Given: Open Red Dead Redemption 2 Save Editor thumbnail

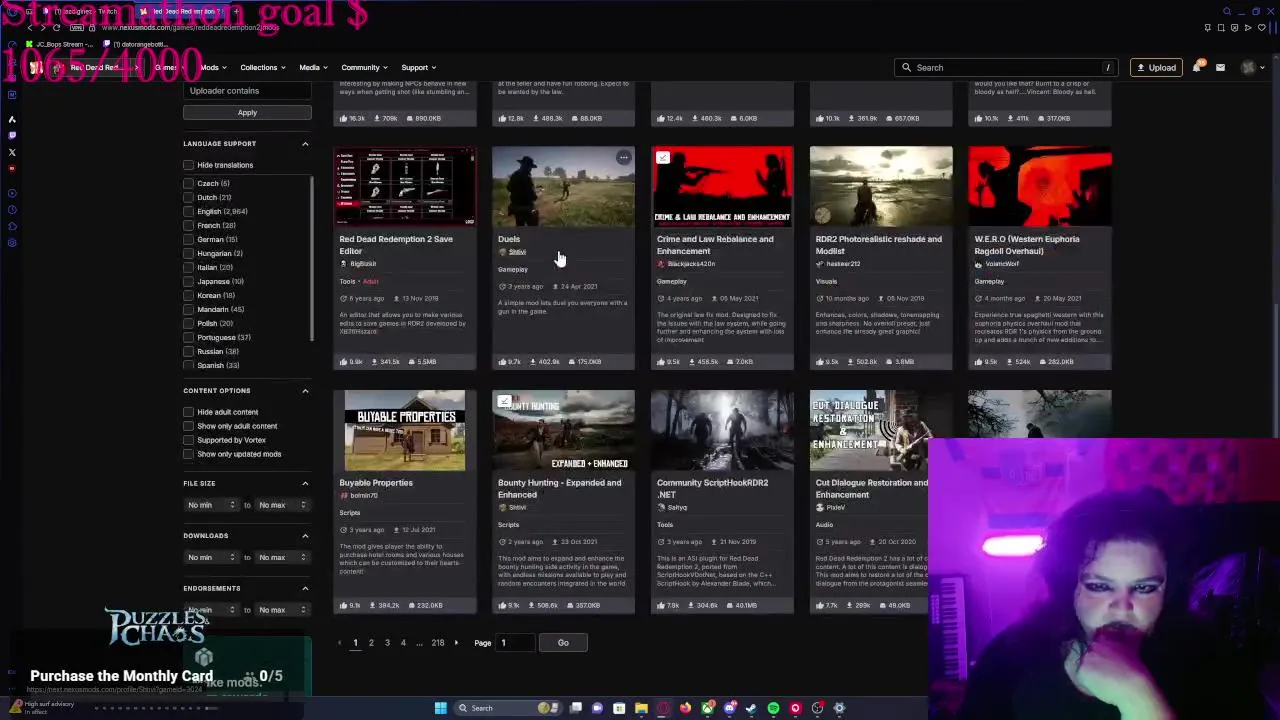Looking at the screenshot, I should (x=405, y=186).
